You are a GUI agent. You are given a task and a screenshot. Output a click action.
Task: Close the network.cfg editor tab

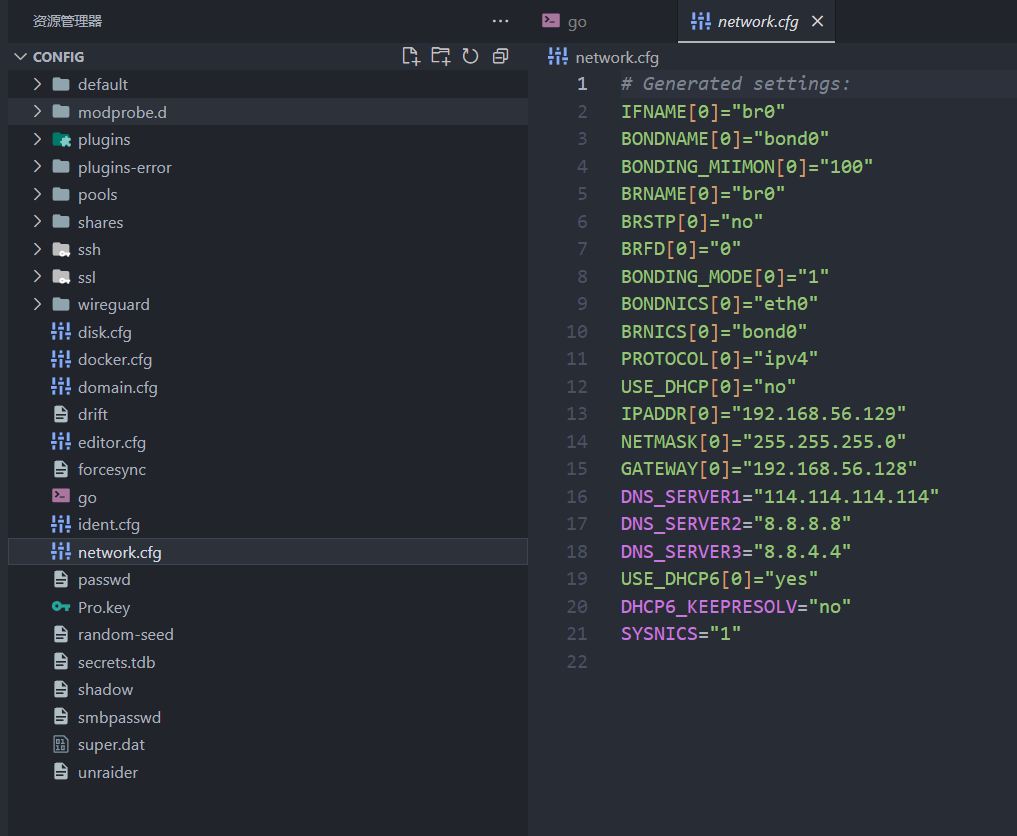tap(818, 21)
